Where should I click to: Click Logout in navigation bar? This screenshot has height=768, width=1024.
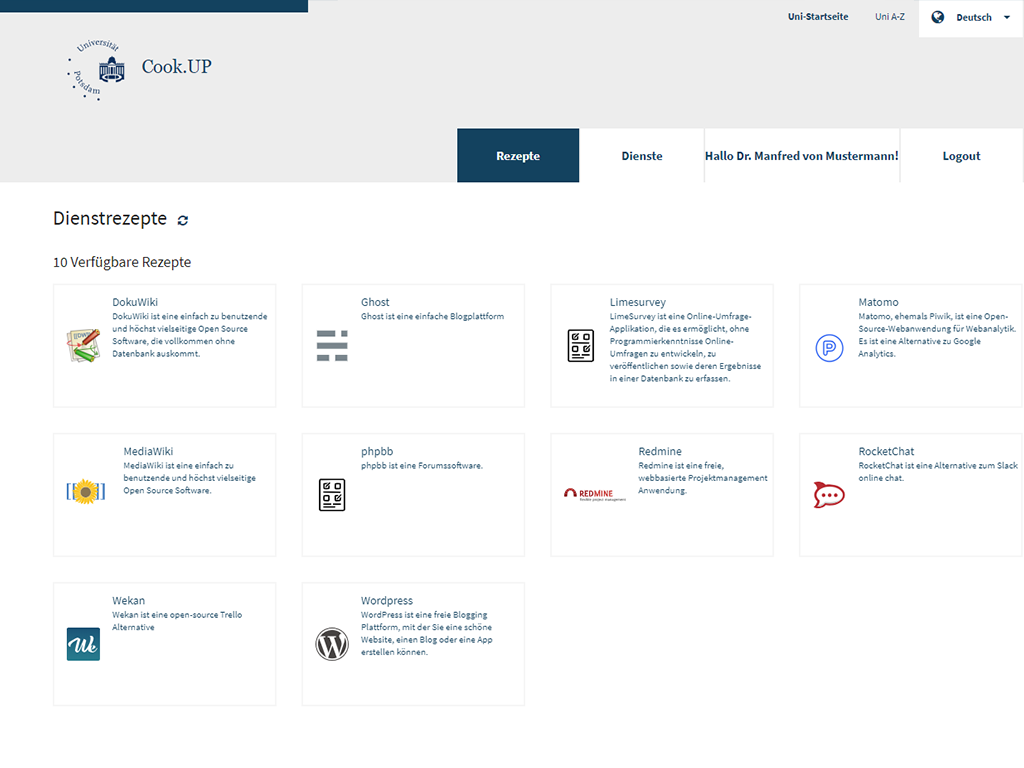pos(961,156)
